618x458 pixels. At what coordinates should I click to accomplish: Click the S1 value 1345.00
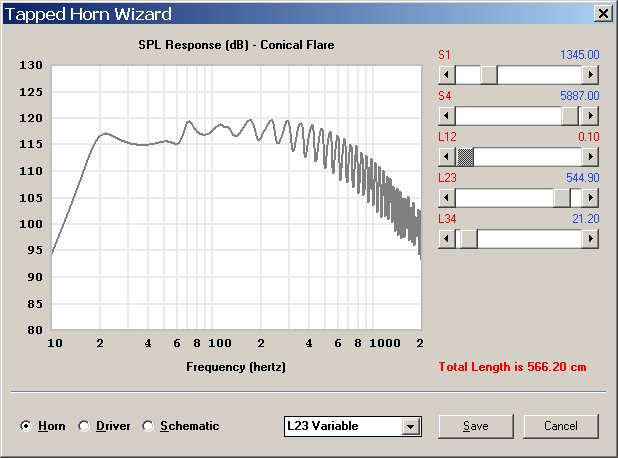tap(580, 55)
